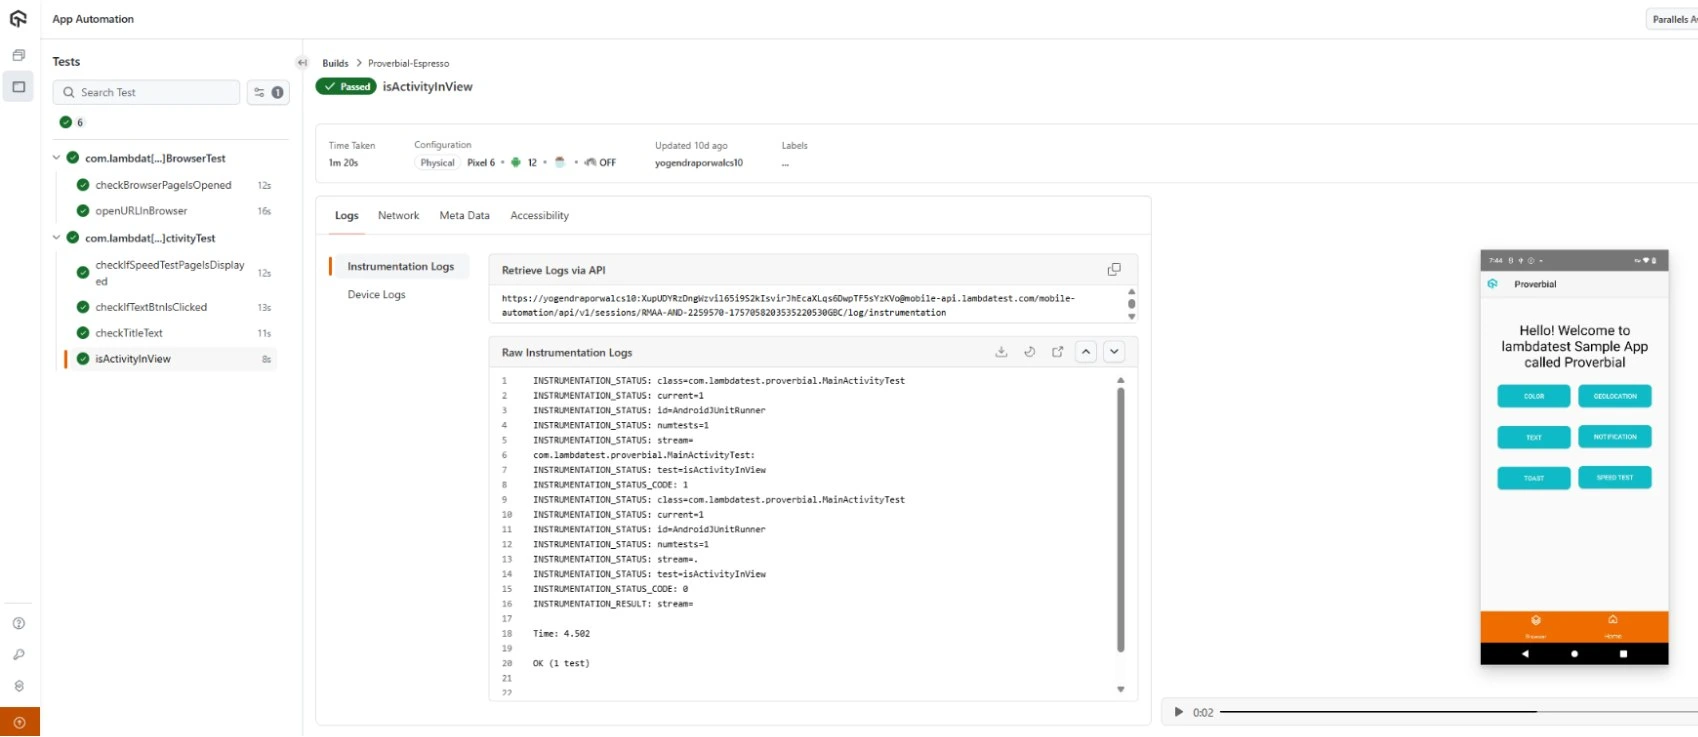1698x737 pixels.
Task: Select Device Logs section
Action: pyautogui.click(x=376, y=294)
